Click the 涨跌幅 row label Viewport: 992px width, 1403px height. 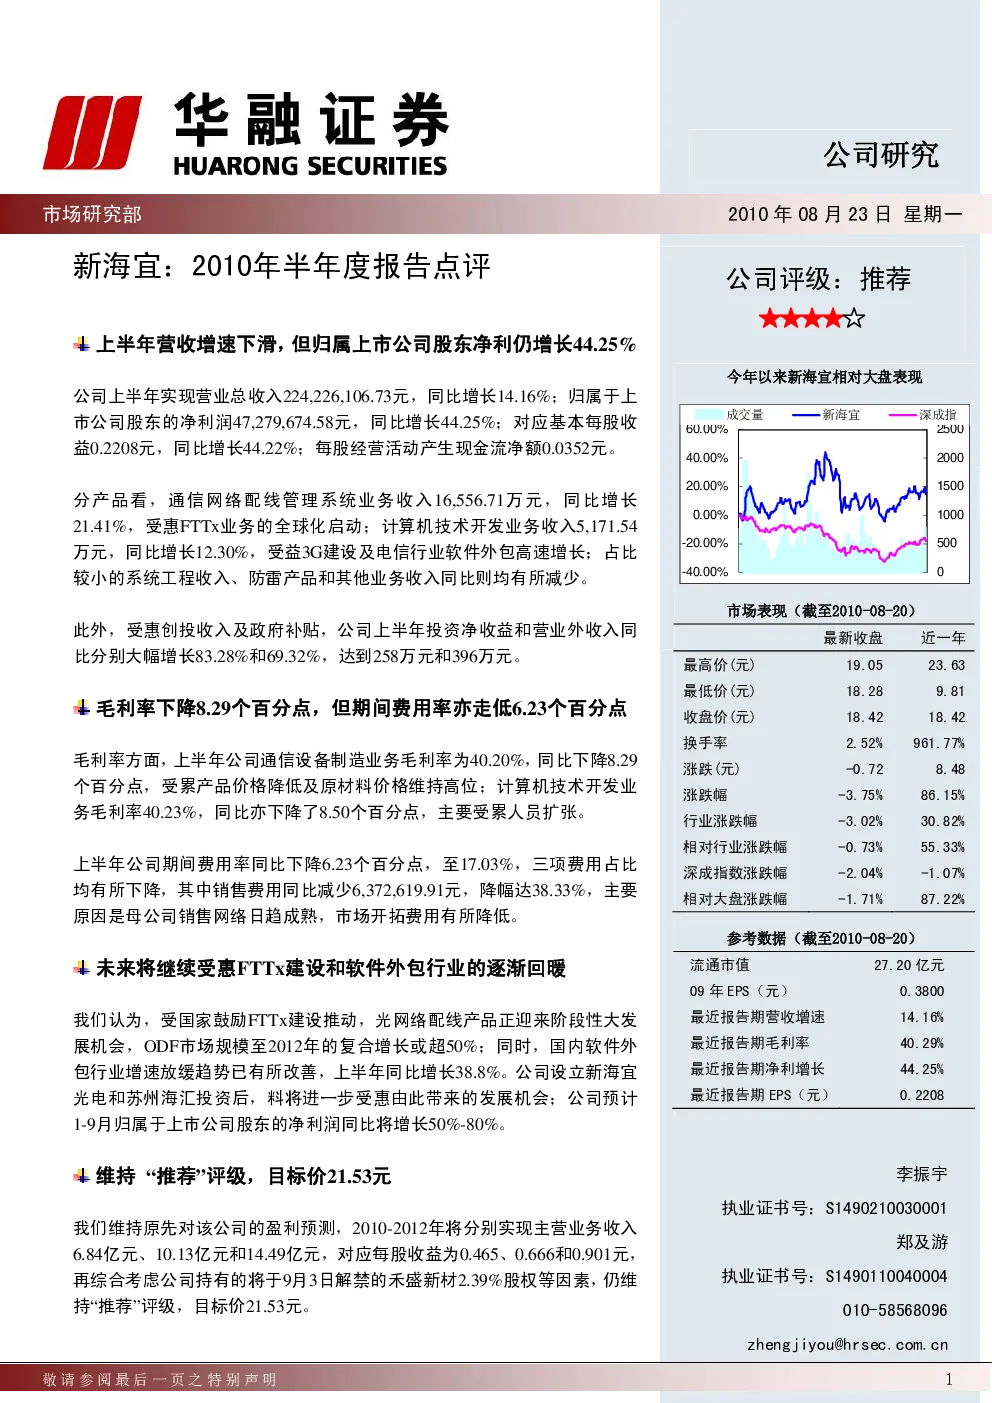pyautogui.click(x=705, y=795)
